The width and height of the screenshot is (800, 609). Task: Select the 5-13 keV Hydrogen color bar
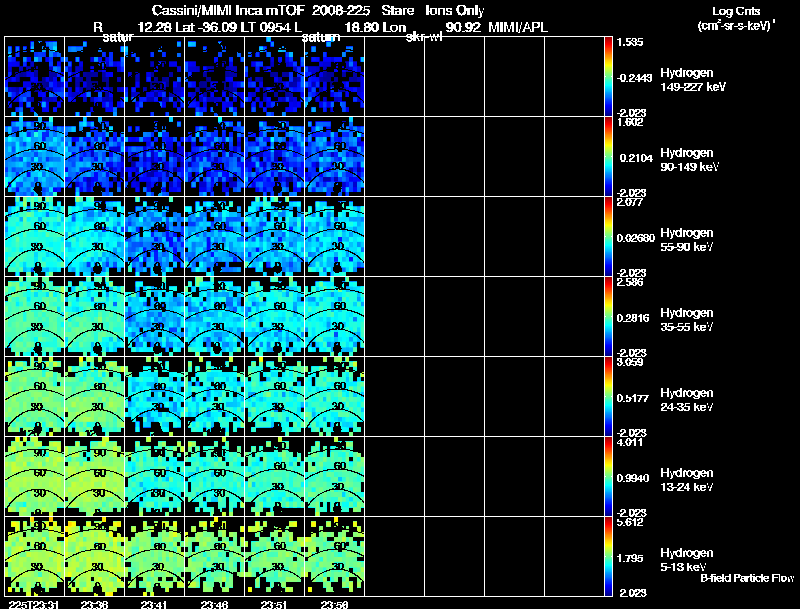[609, 556]
